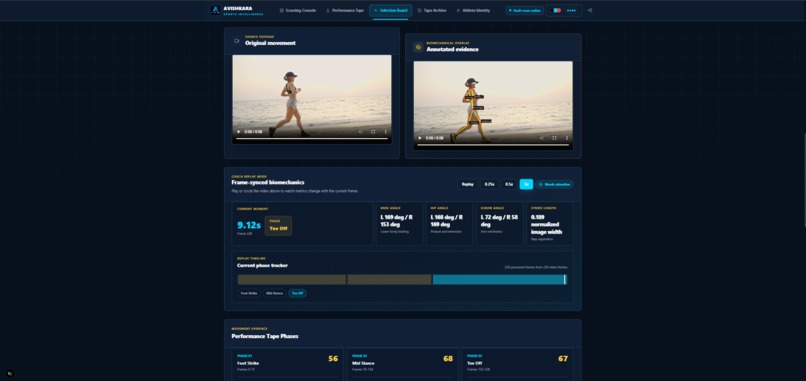This screenshot has width=806, height=381.
Task: Click the Replay button
Action: tap(468, 184)
